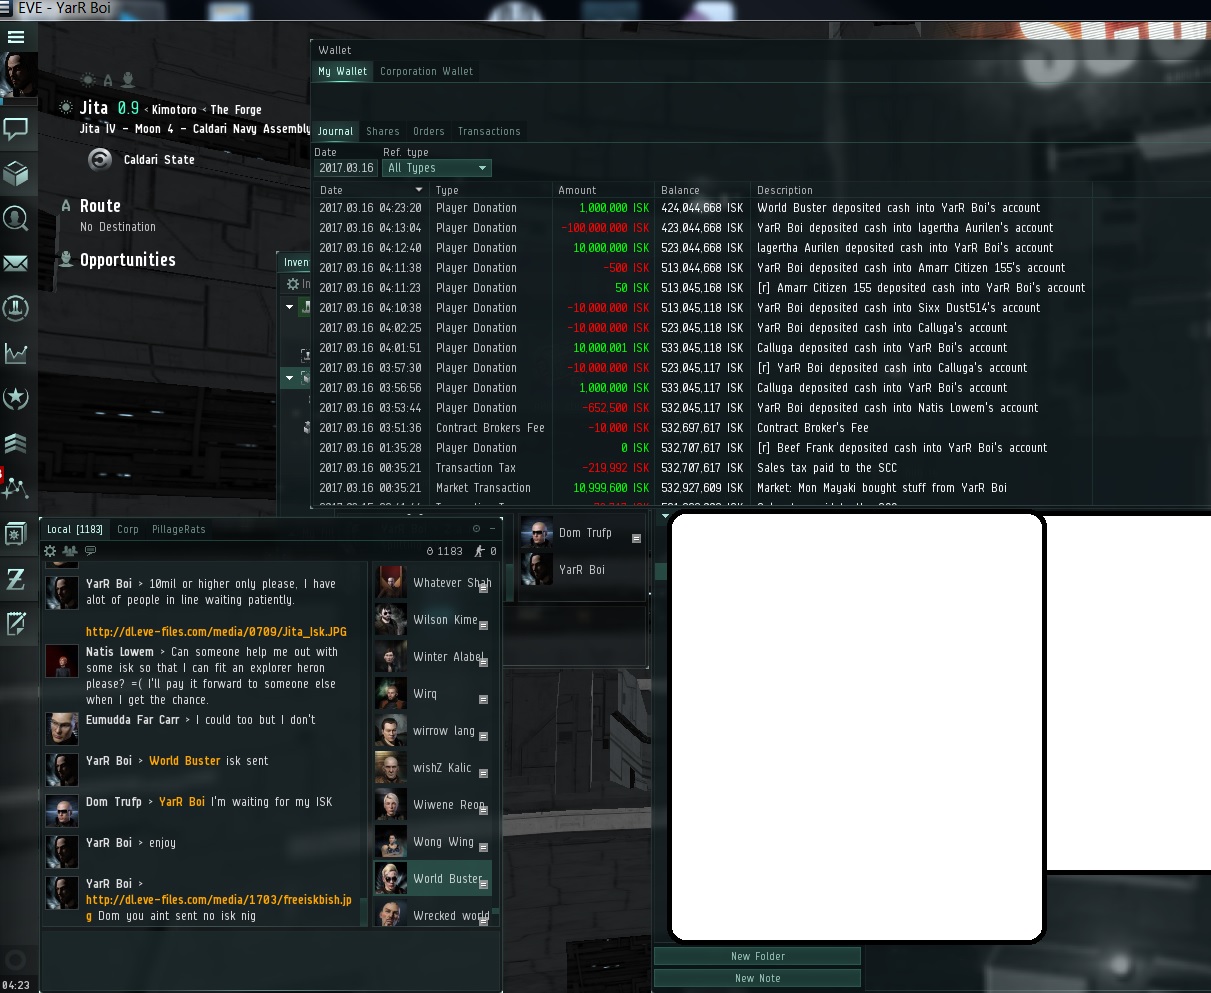Switch to the Corporation Wallet tab

[426, 71]
